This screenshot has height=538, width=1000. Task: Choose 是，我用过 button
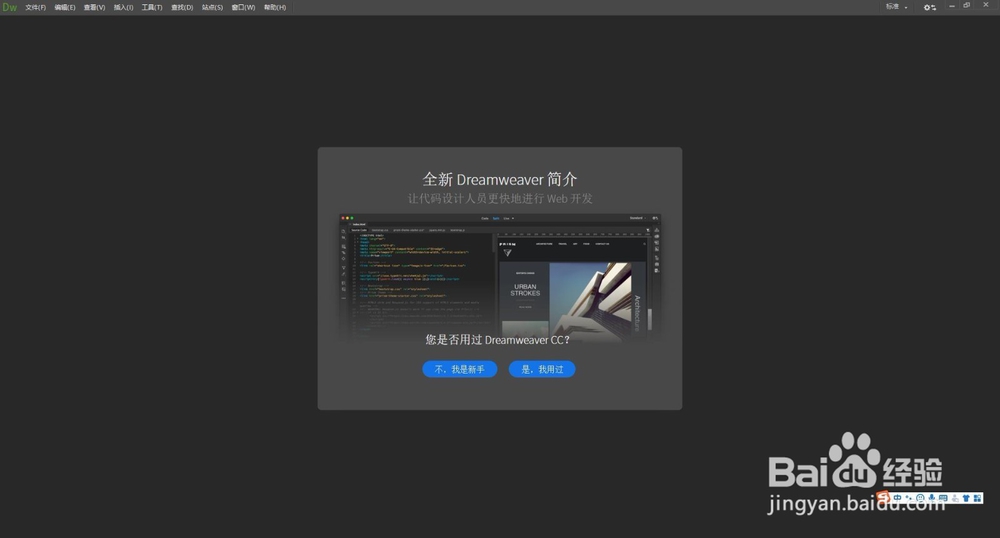[542, 369]
